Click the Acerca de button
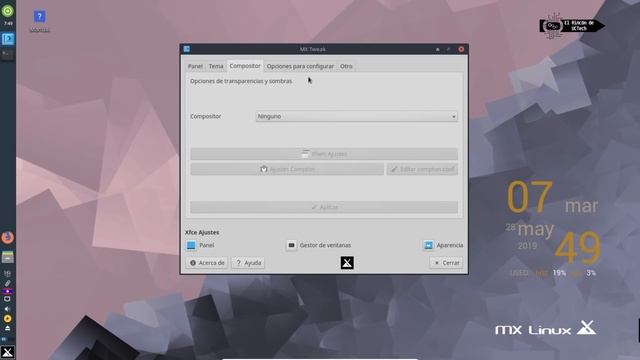This screenshot has width=640, height=360. (207, 263)
